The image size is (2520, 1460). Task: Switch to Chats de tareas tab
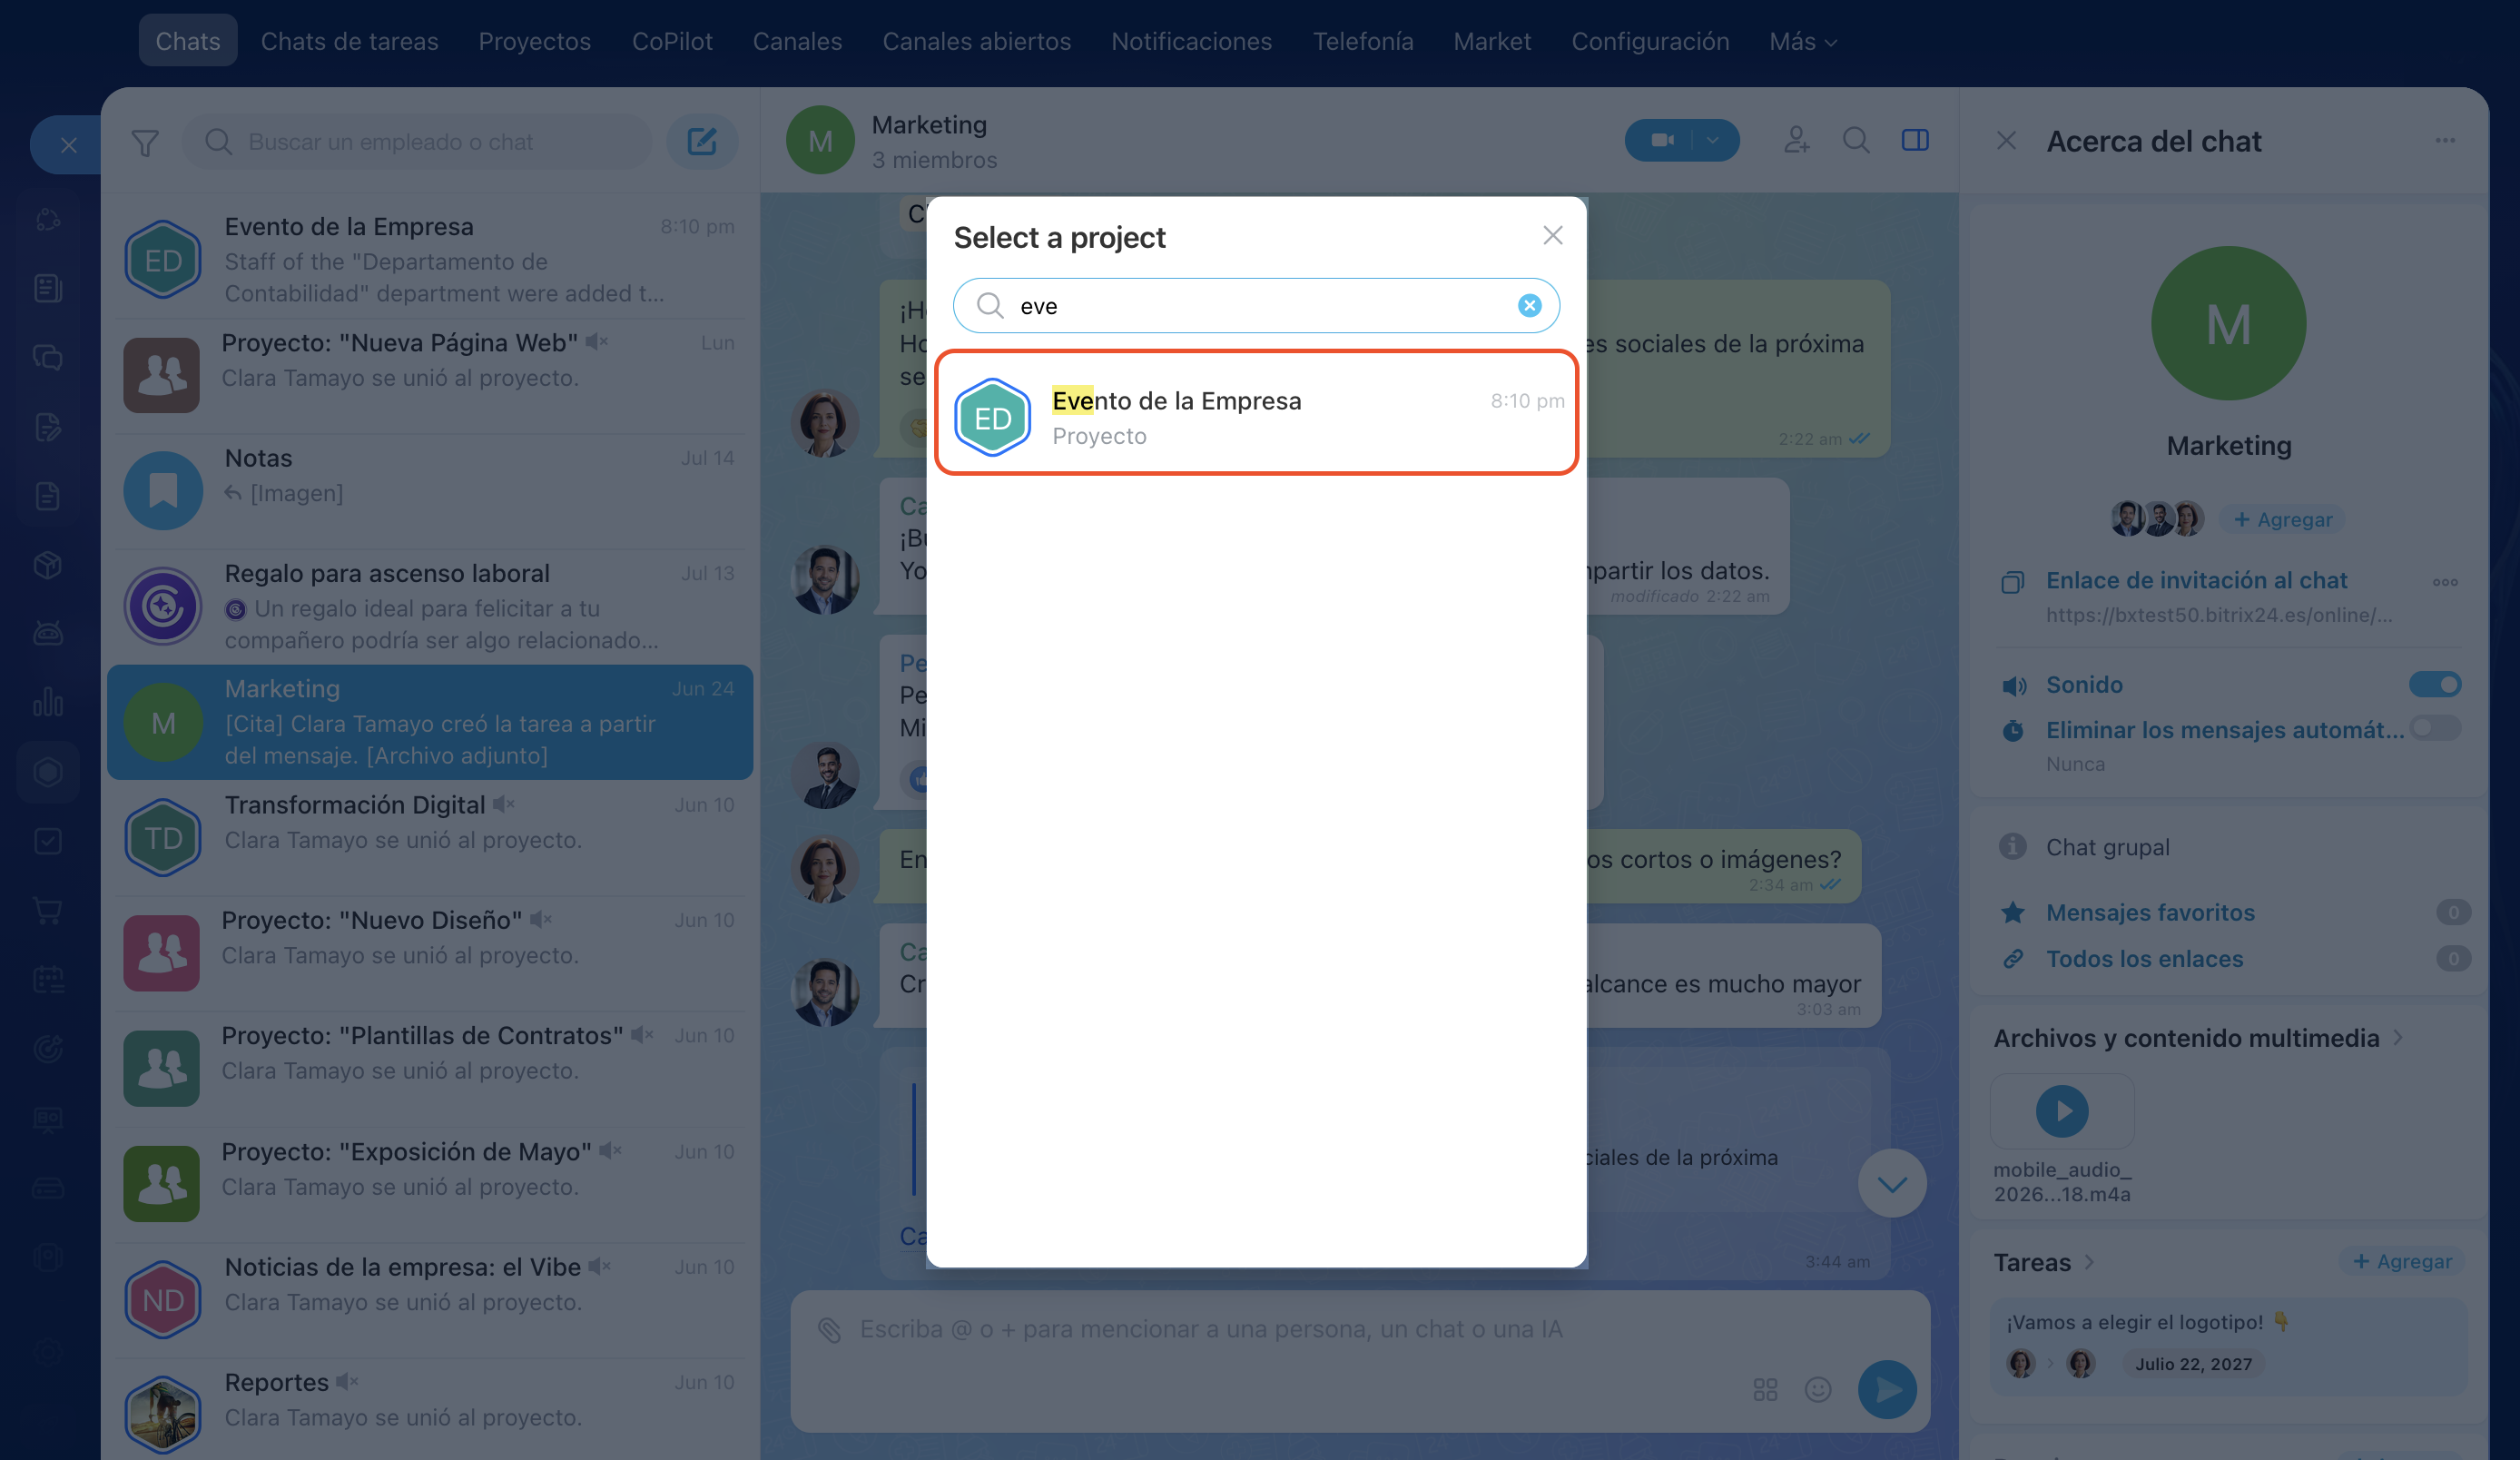click(x=349, y=41)
